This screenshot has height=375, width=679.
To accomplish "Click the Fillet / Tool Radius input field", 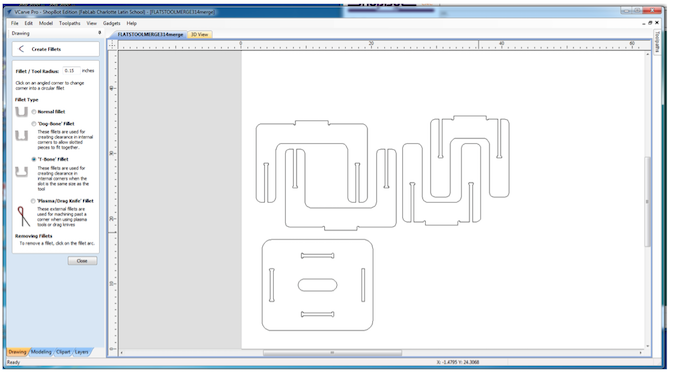I will point(71,71).
